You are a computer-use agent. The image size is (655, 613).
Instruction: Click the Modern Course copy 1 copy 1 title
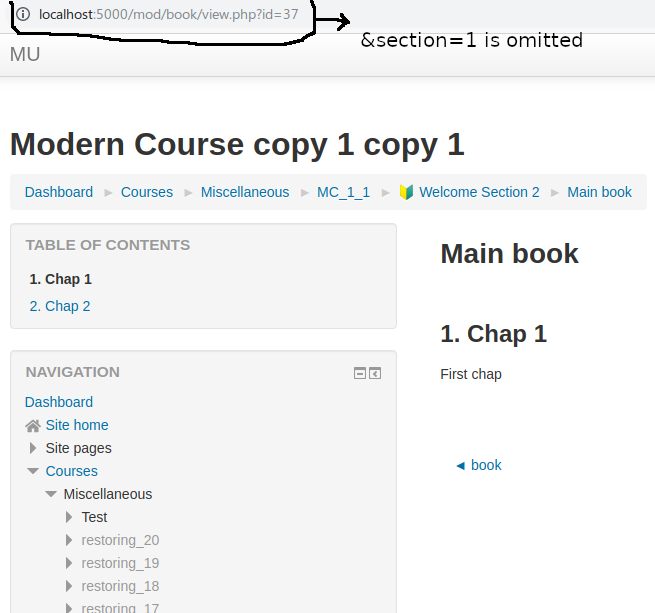(x=237, y=145)
